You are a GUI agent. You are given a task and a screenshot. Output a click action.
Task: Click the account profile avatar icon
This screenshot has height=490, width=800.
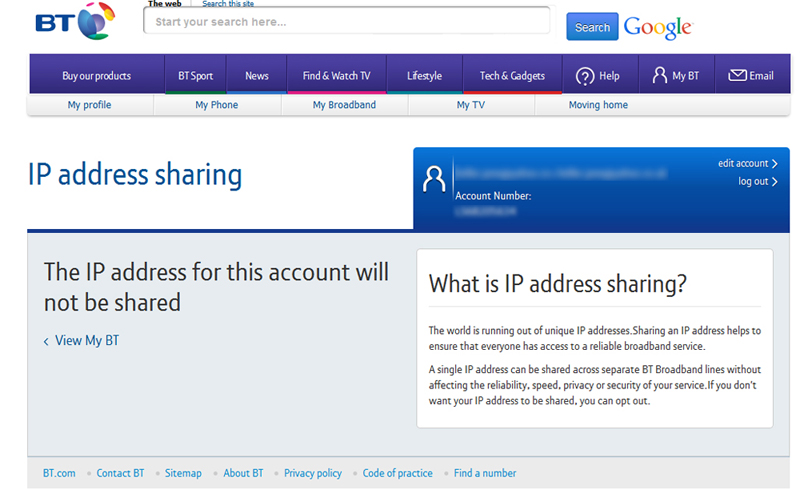point(434,180)
